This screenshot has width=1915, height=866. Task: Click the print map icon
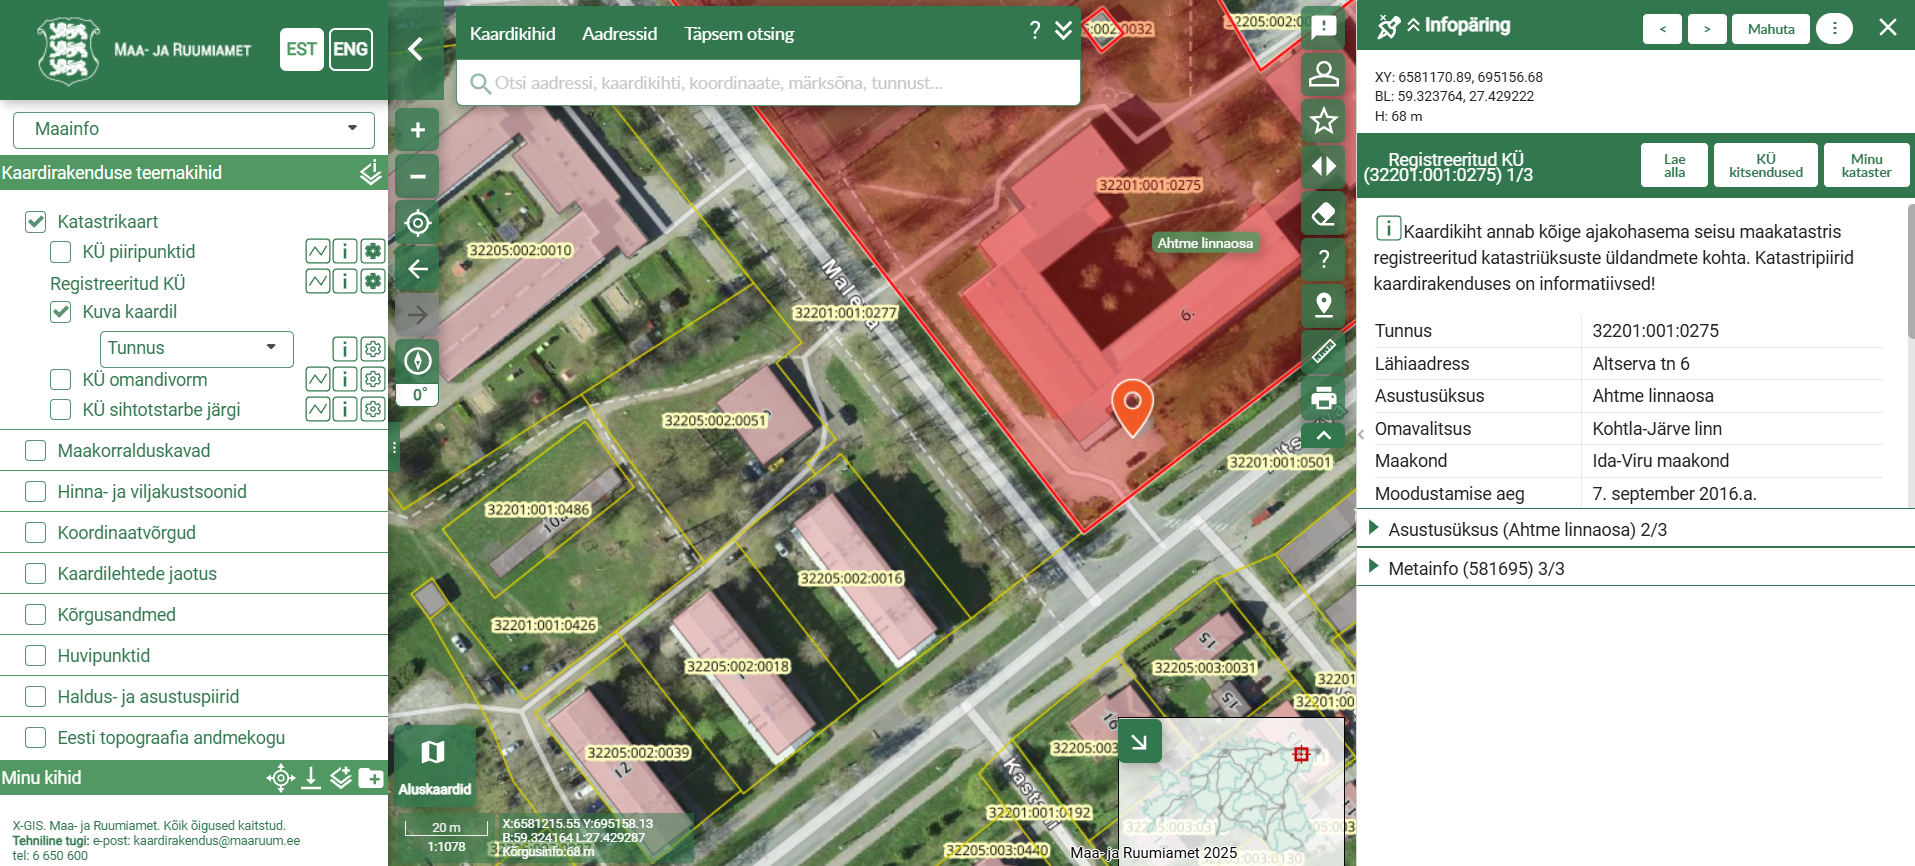coord(1323,398)
